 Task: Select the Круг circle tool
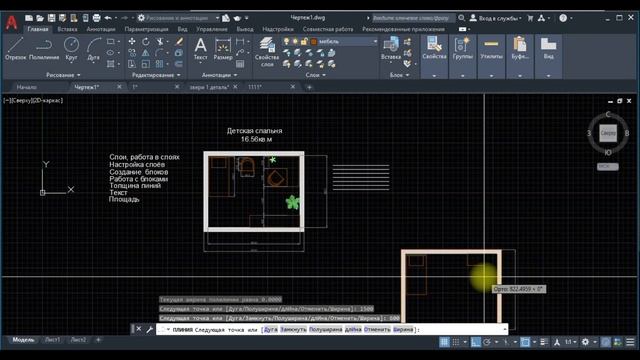(x=71, y=49)
